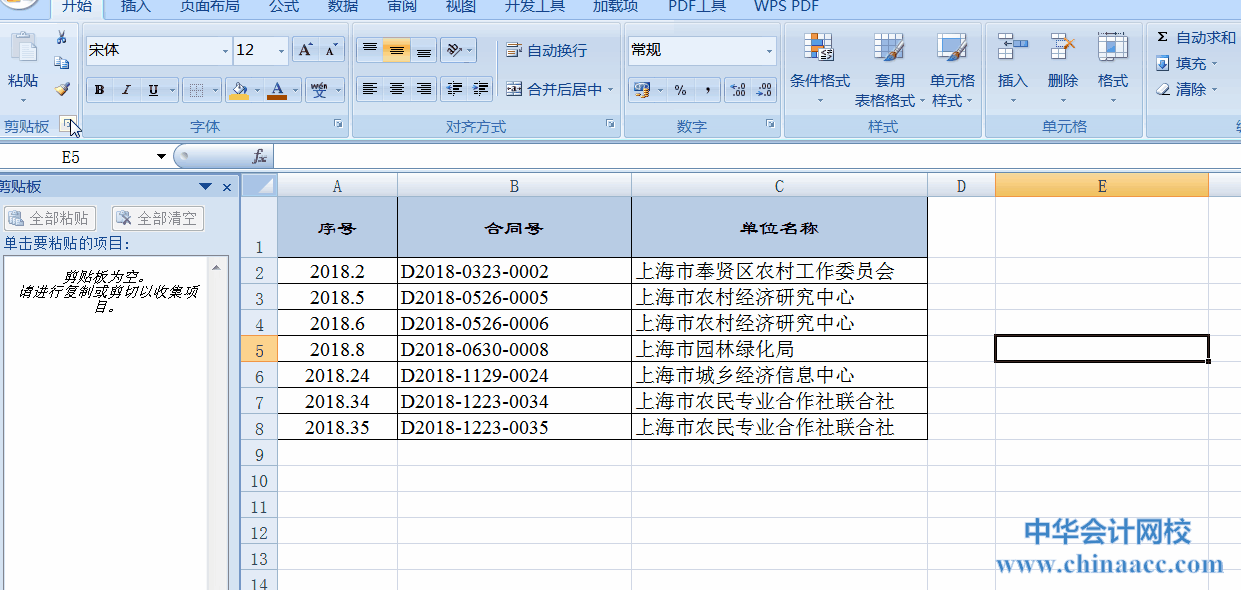Screen dimensions: 1241x590
Task: Click the decrease decimal icon
Action: coord(765,90)
